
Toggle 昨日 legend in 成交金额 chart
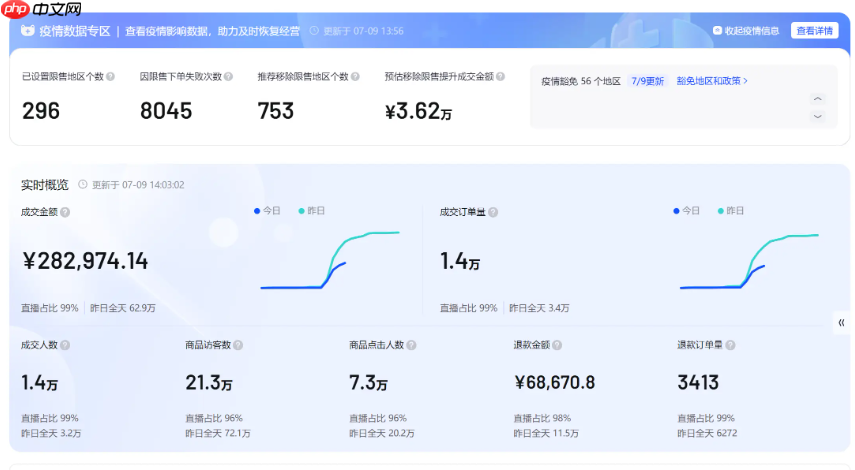[311, 211]
